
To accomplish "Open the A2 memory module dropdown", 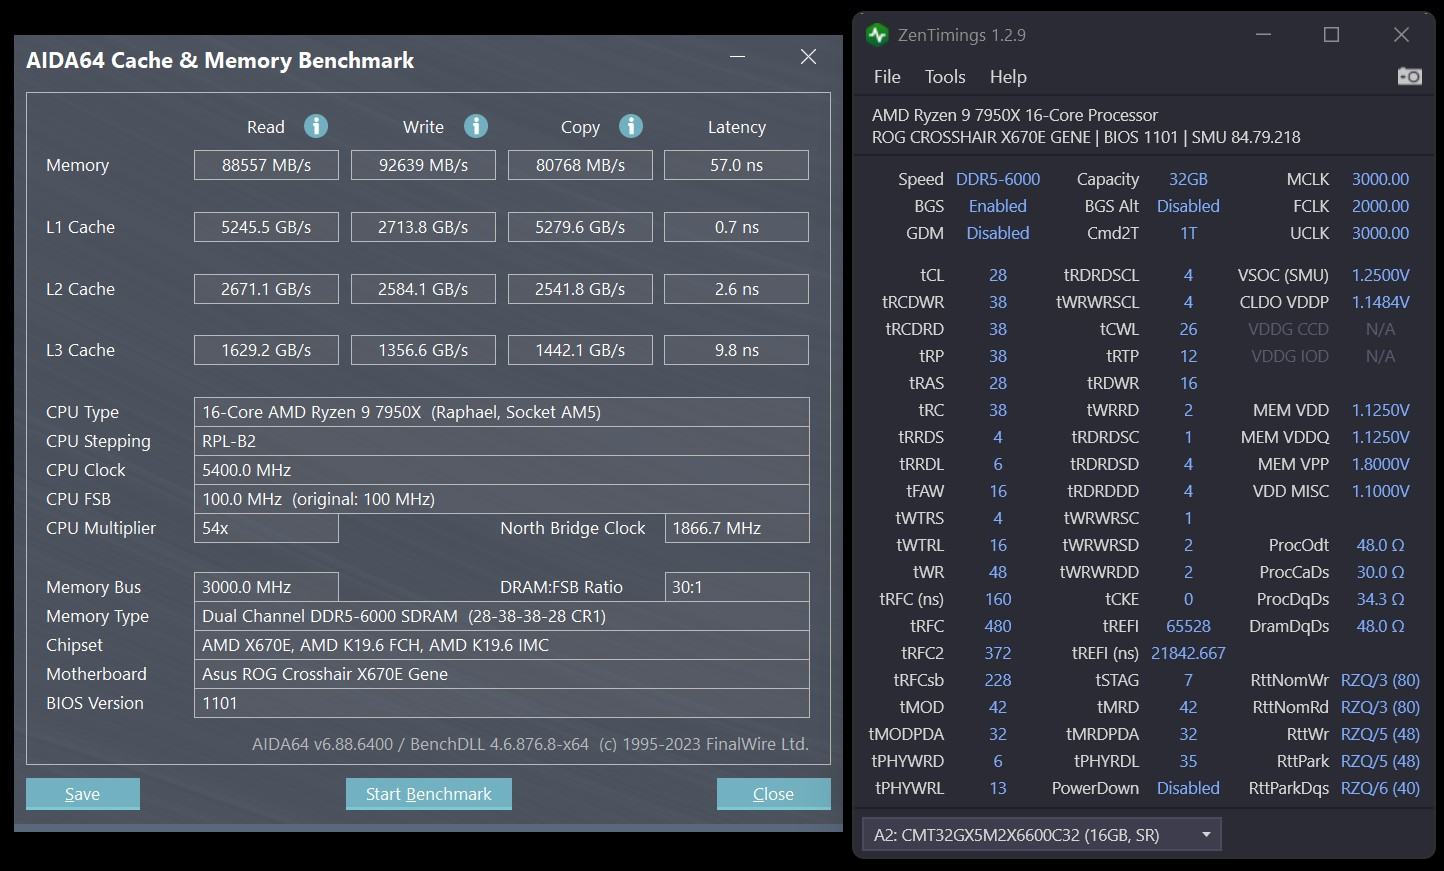I will tap(1041, 835).
